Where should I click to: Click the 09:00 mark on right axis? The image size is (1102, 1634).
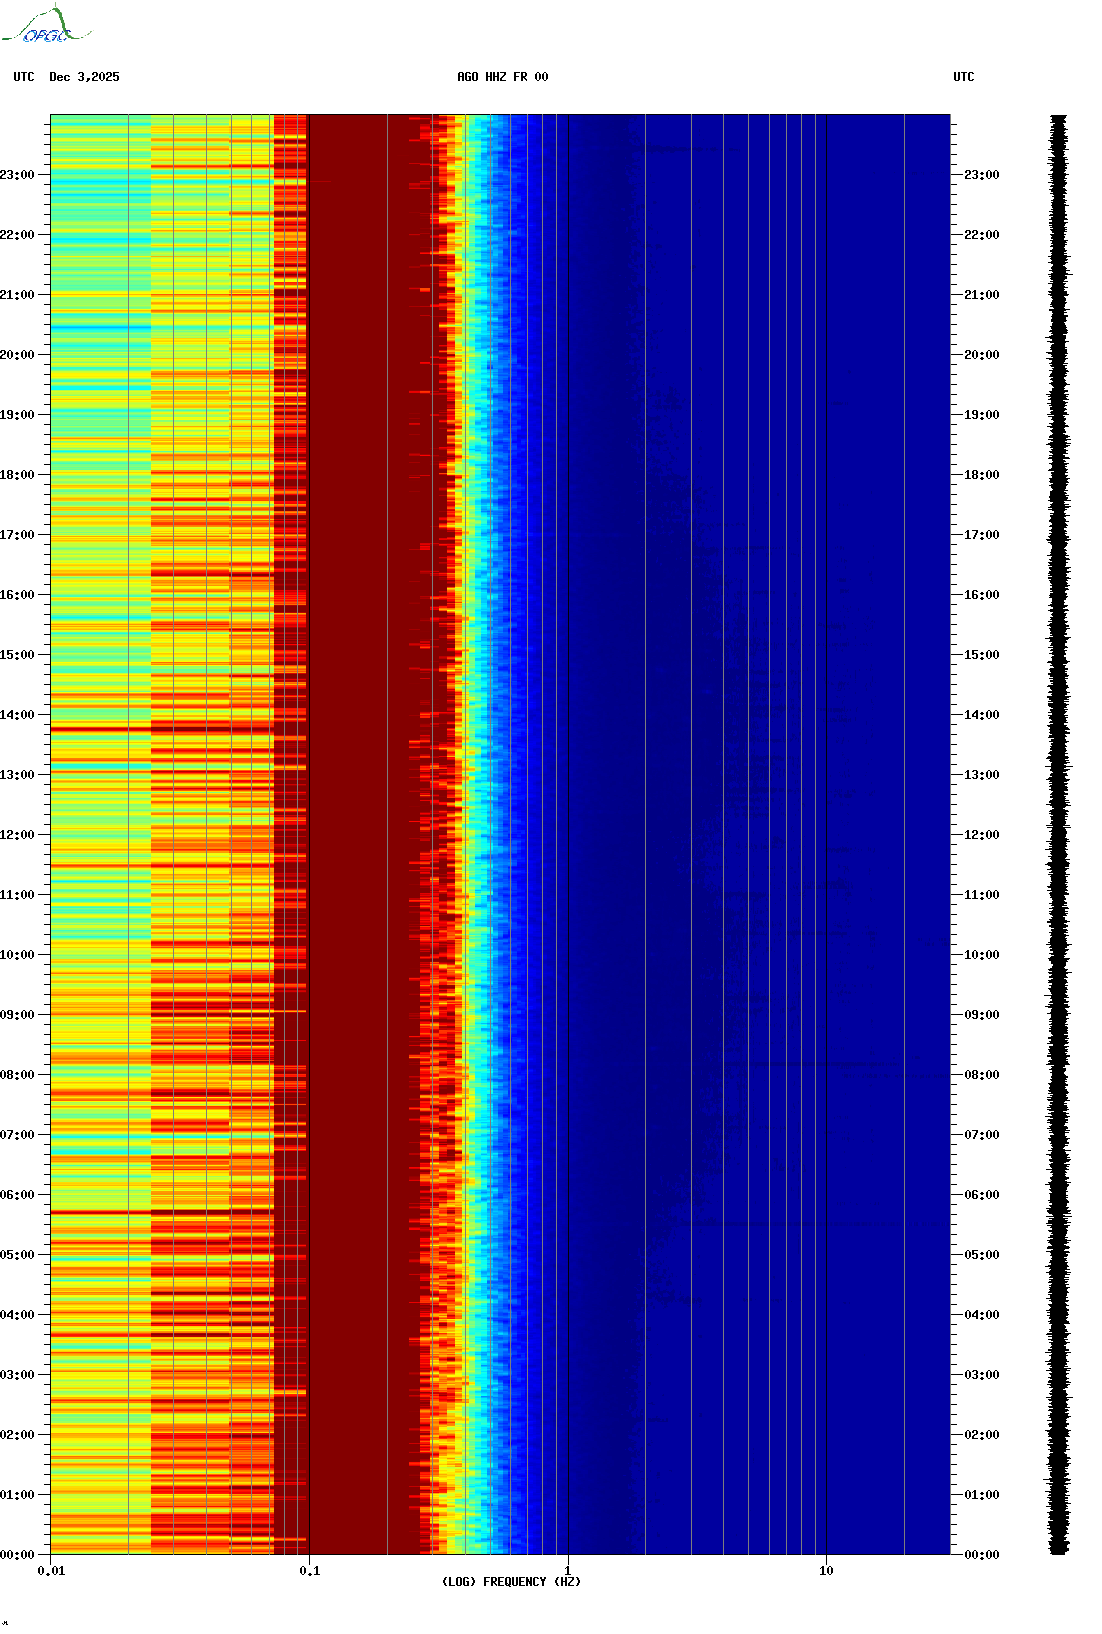pyautogui.click(x=981, y=1015)
